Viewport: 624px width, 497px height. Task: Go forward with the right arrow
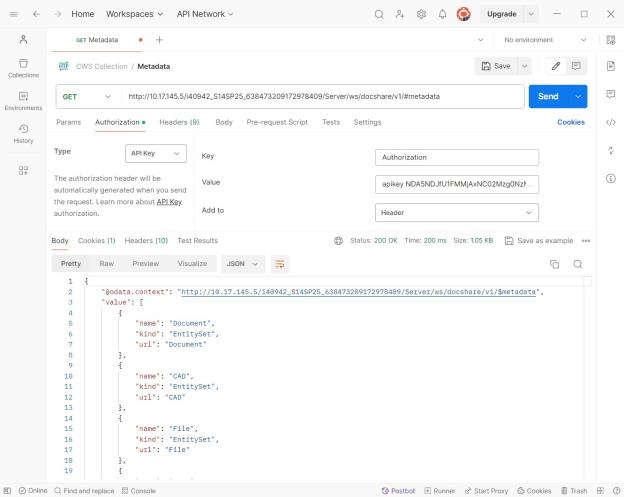coord(58,14)
